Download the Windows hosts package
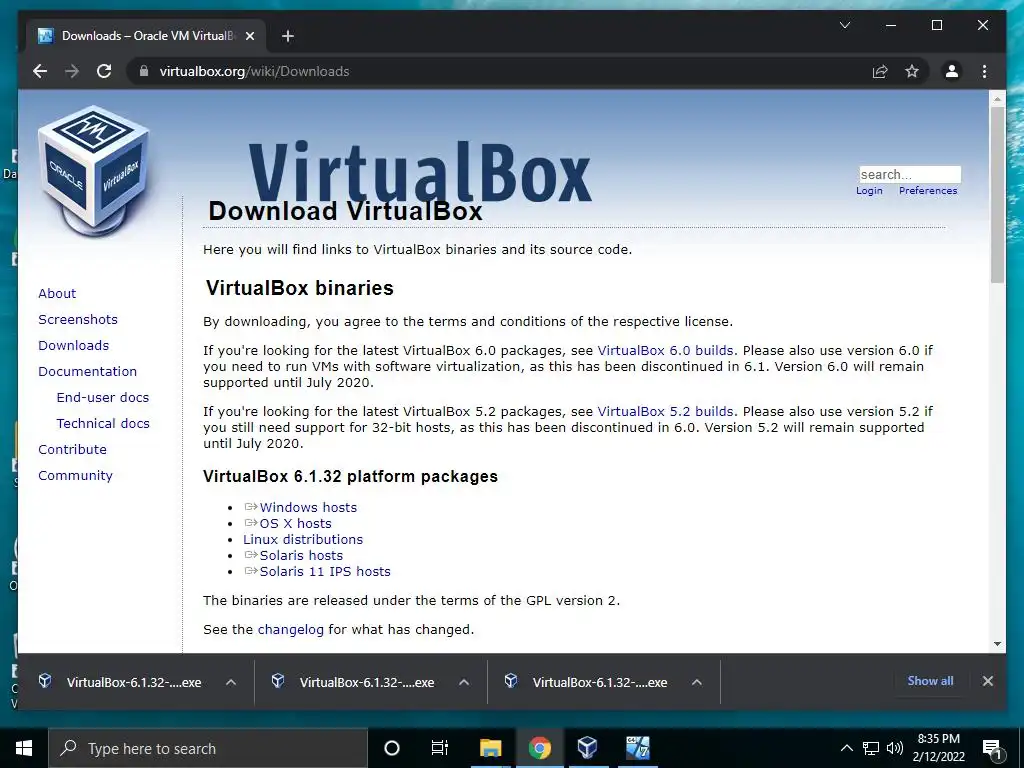This screenshot has height=768, width=1024. pyautogui.click(x=308, y=507)
